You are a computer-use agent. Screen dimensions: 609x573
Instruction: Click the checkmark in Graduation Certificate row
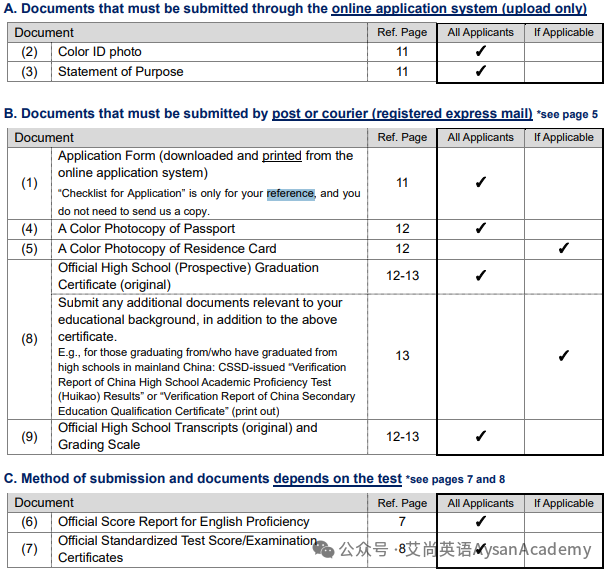pyautogui.click(x=480, y=275)
